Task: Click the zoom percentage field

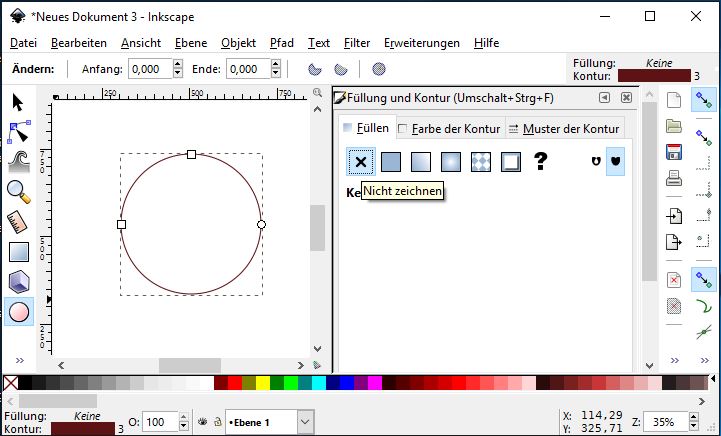Action: click(665, 422)
